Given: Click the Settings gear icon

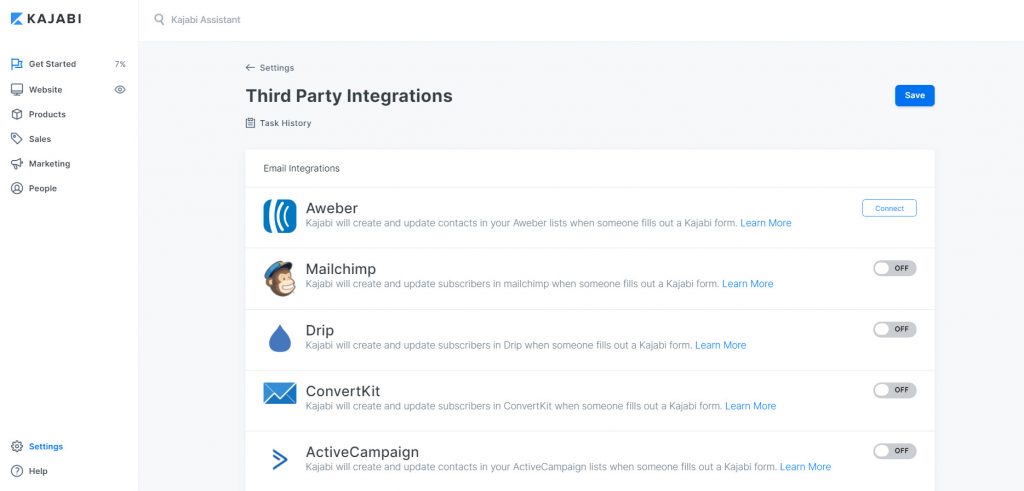Looking at the screenshot, I should pos(17,447).
